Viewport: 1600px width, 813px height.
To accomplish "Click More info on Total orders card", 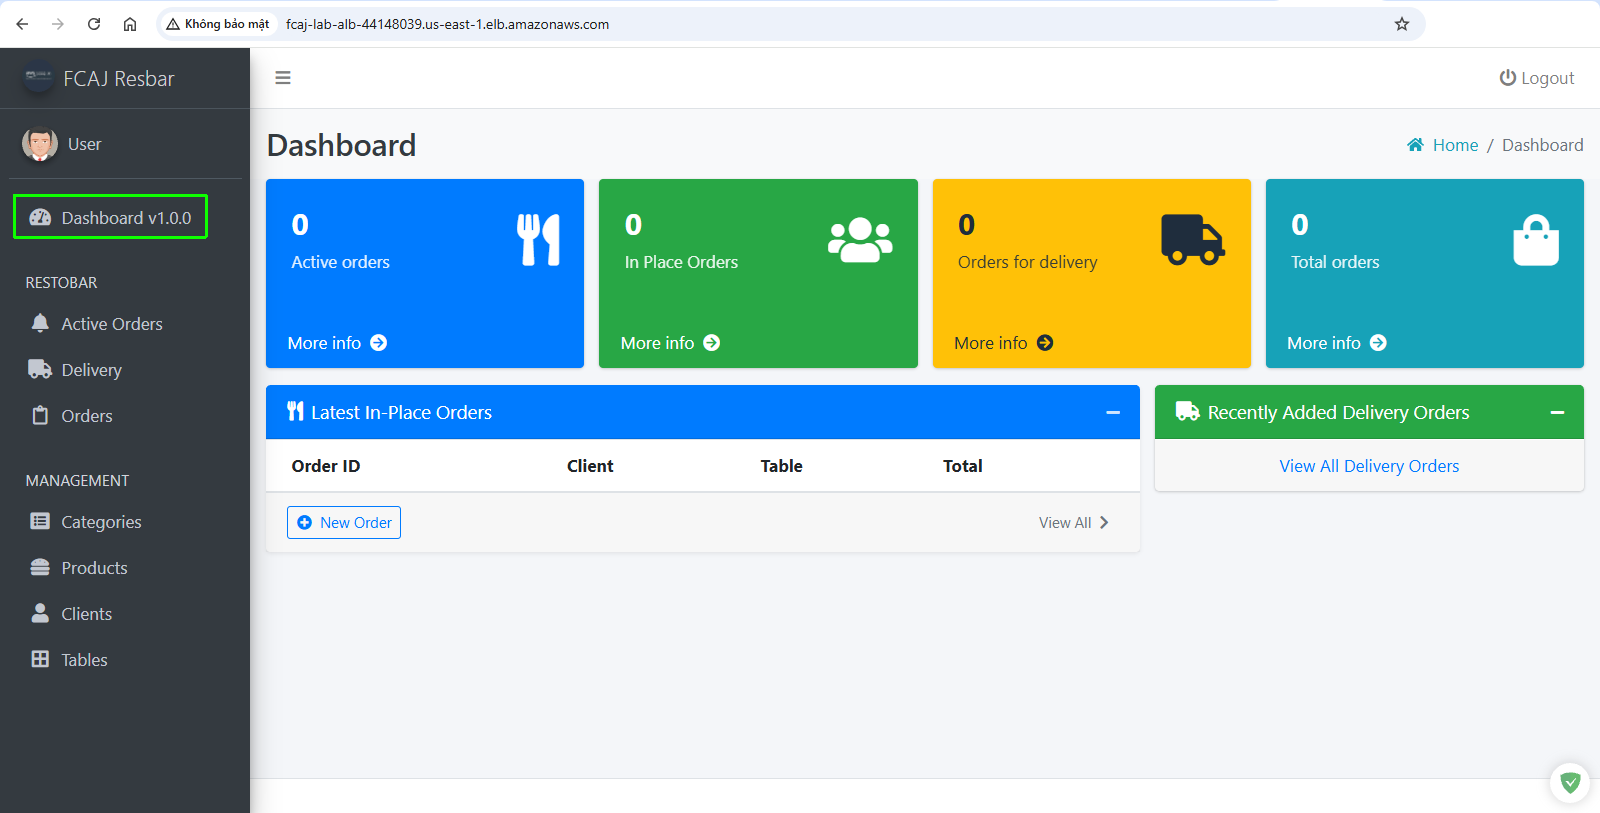I will pos(1323,343).
